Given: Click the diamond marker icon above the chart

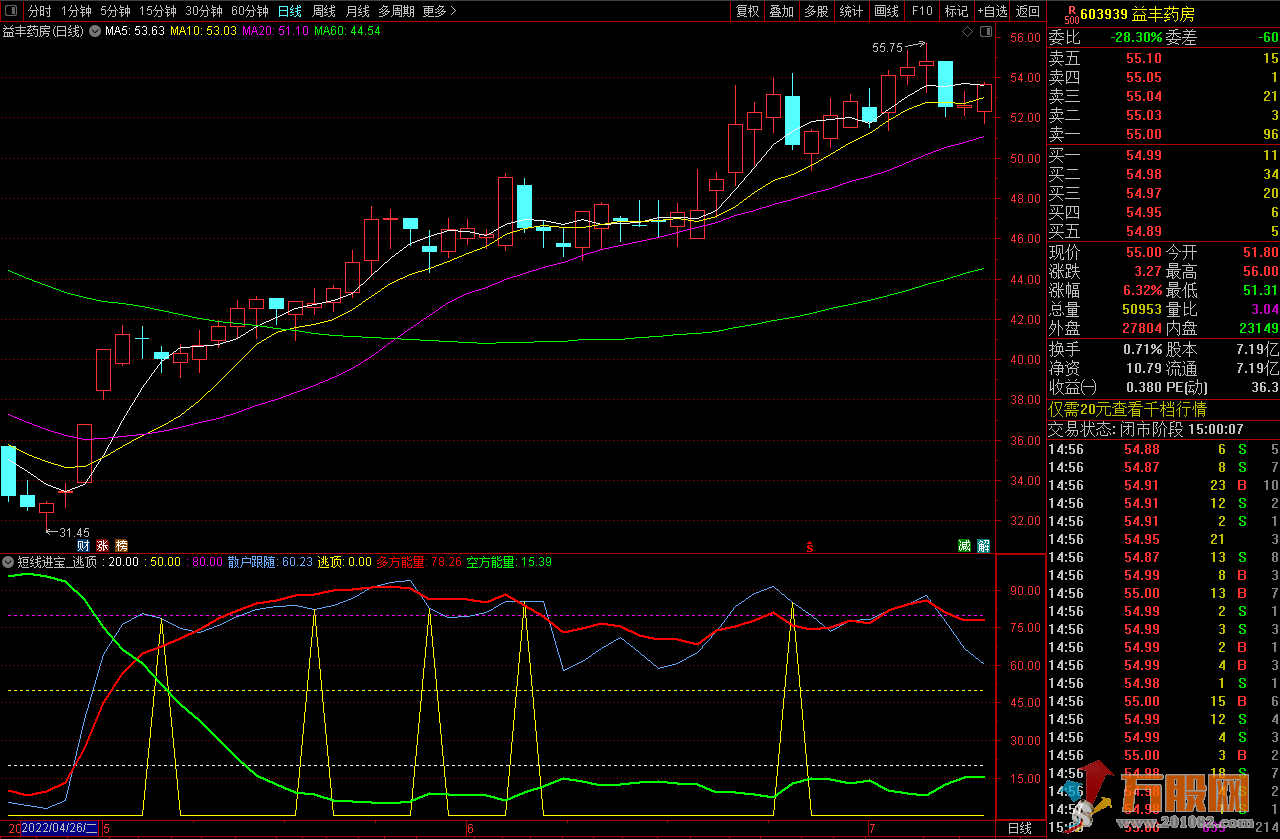Looking at the screenshot, I should 967,32.
